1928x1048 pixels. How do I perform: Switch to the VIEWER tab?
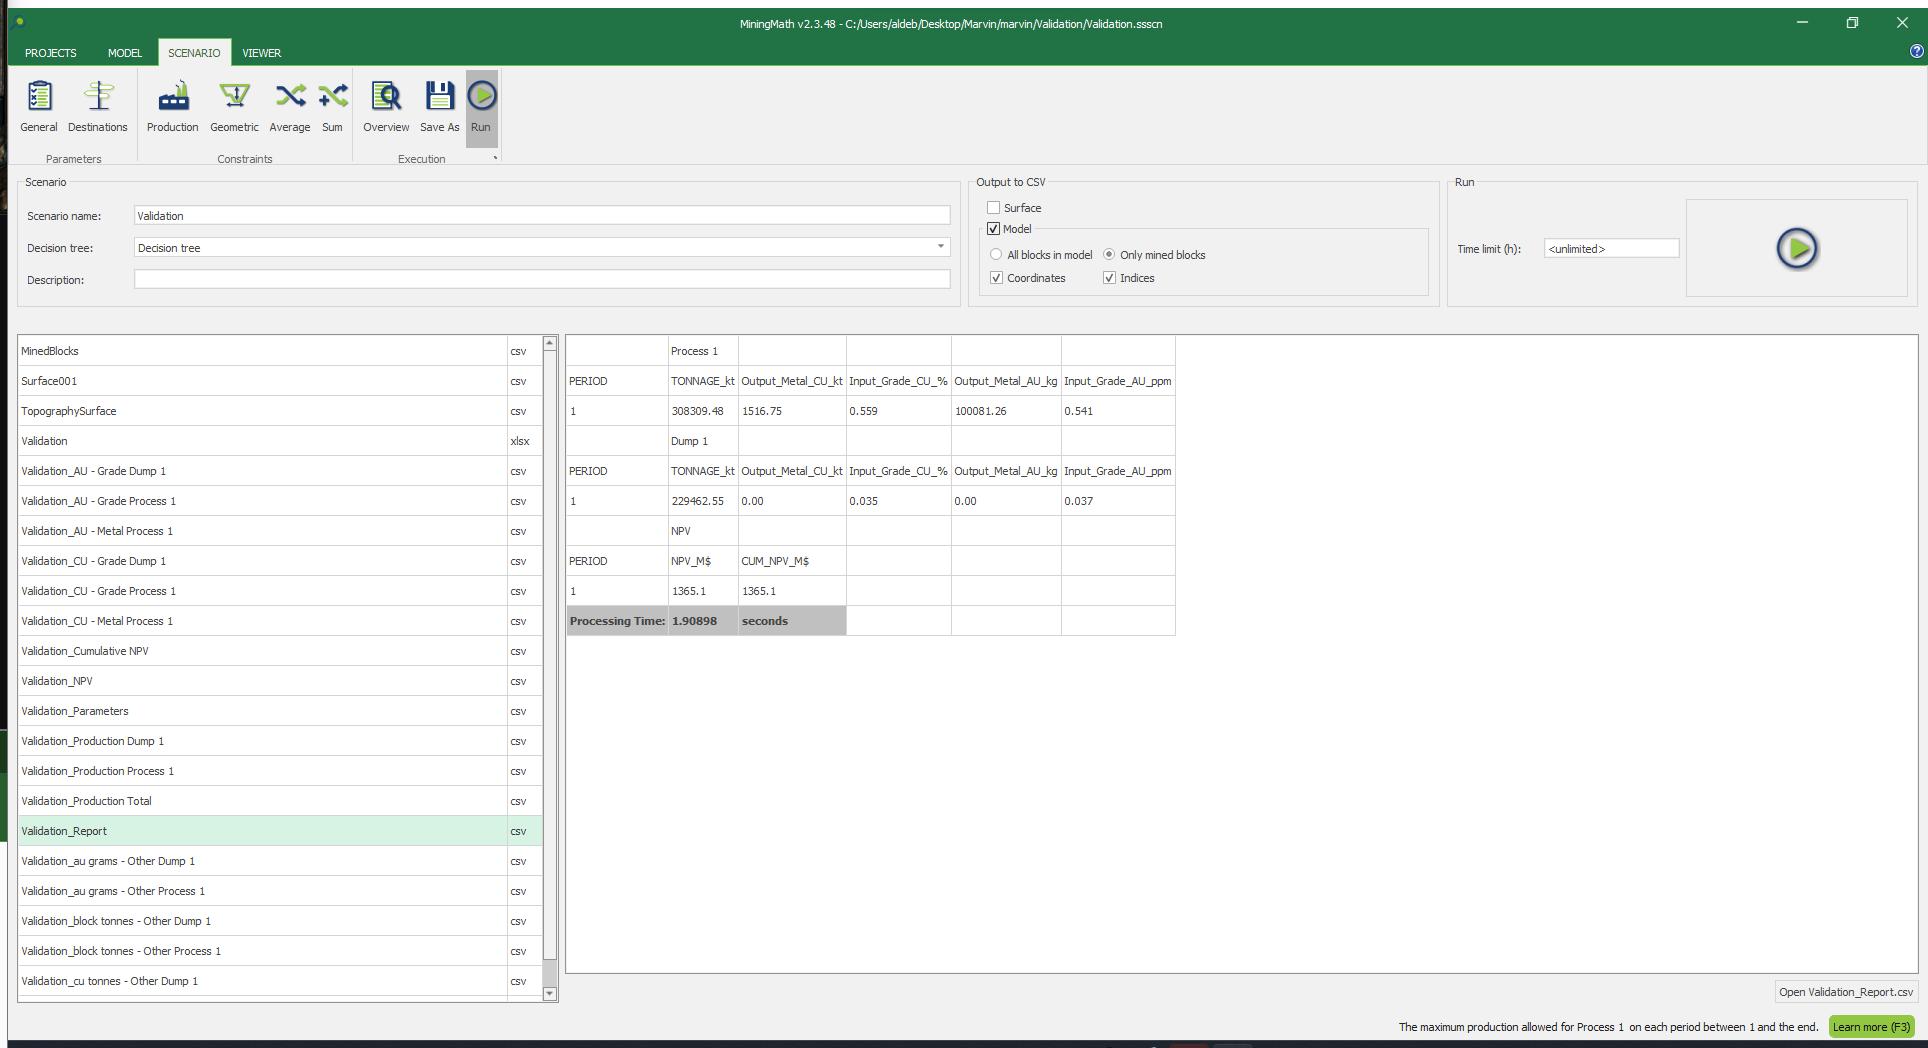click(261, 53)
